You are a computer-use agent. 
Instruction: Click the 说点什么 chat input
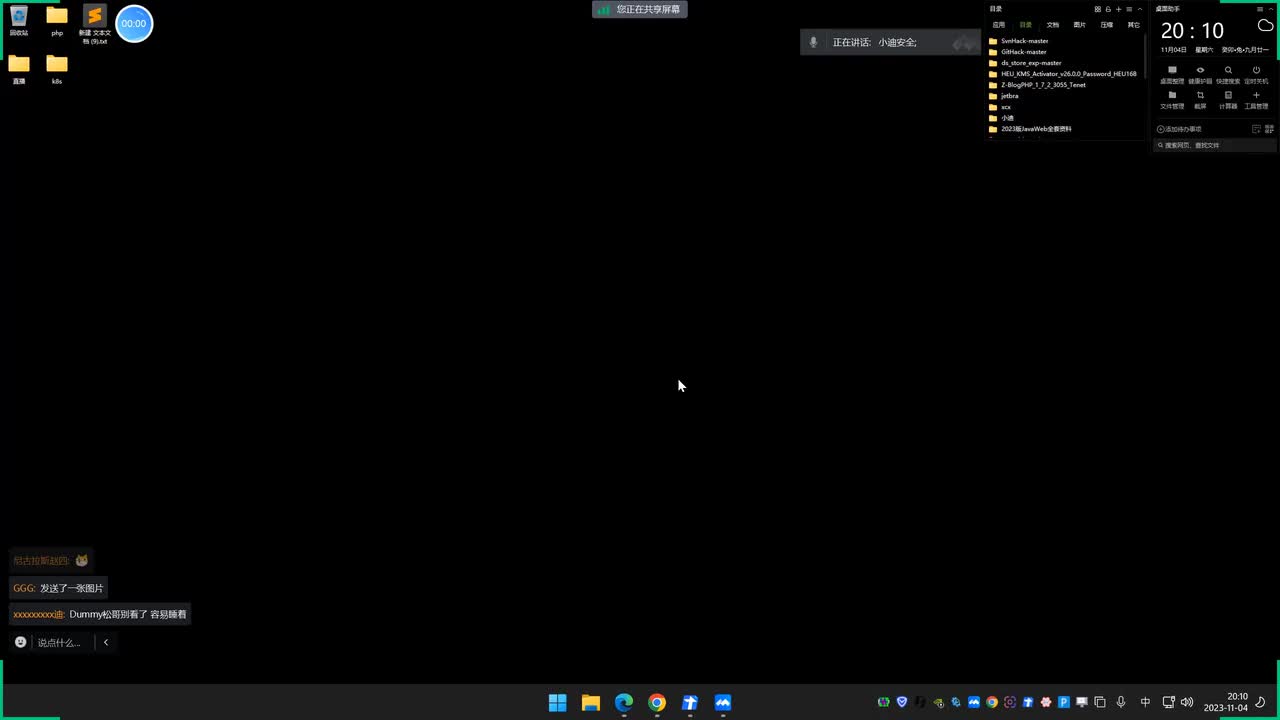60,643
